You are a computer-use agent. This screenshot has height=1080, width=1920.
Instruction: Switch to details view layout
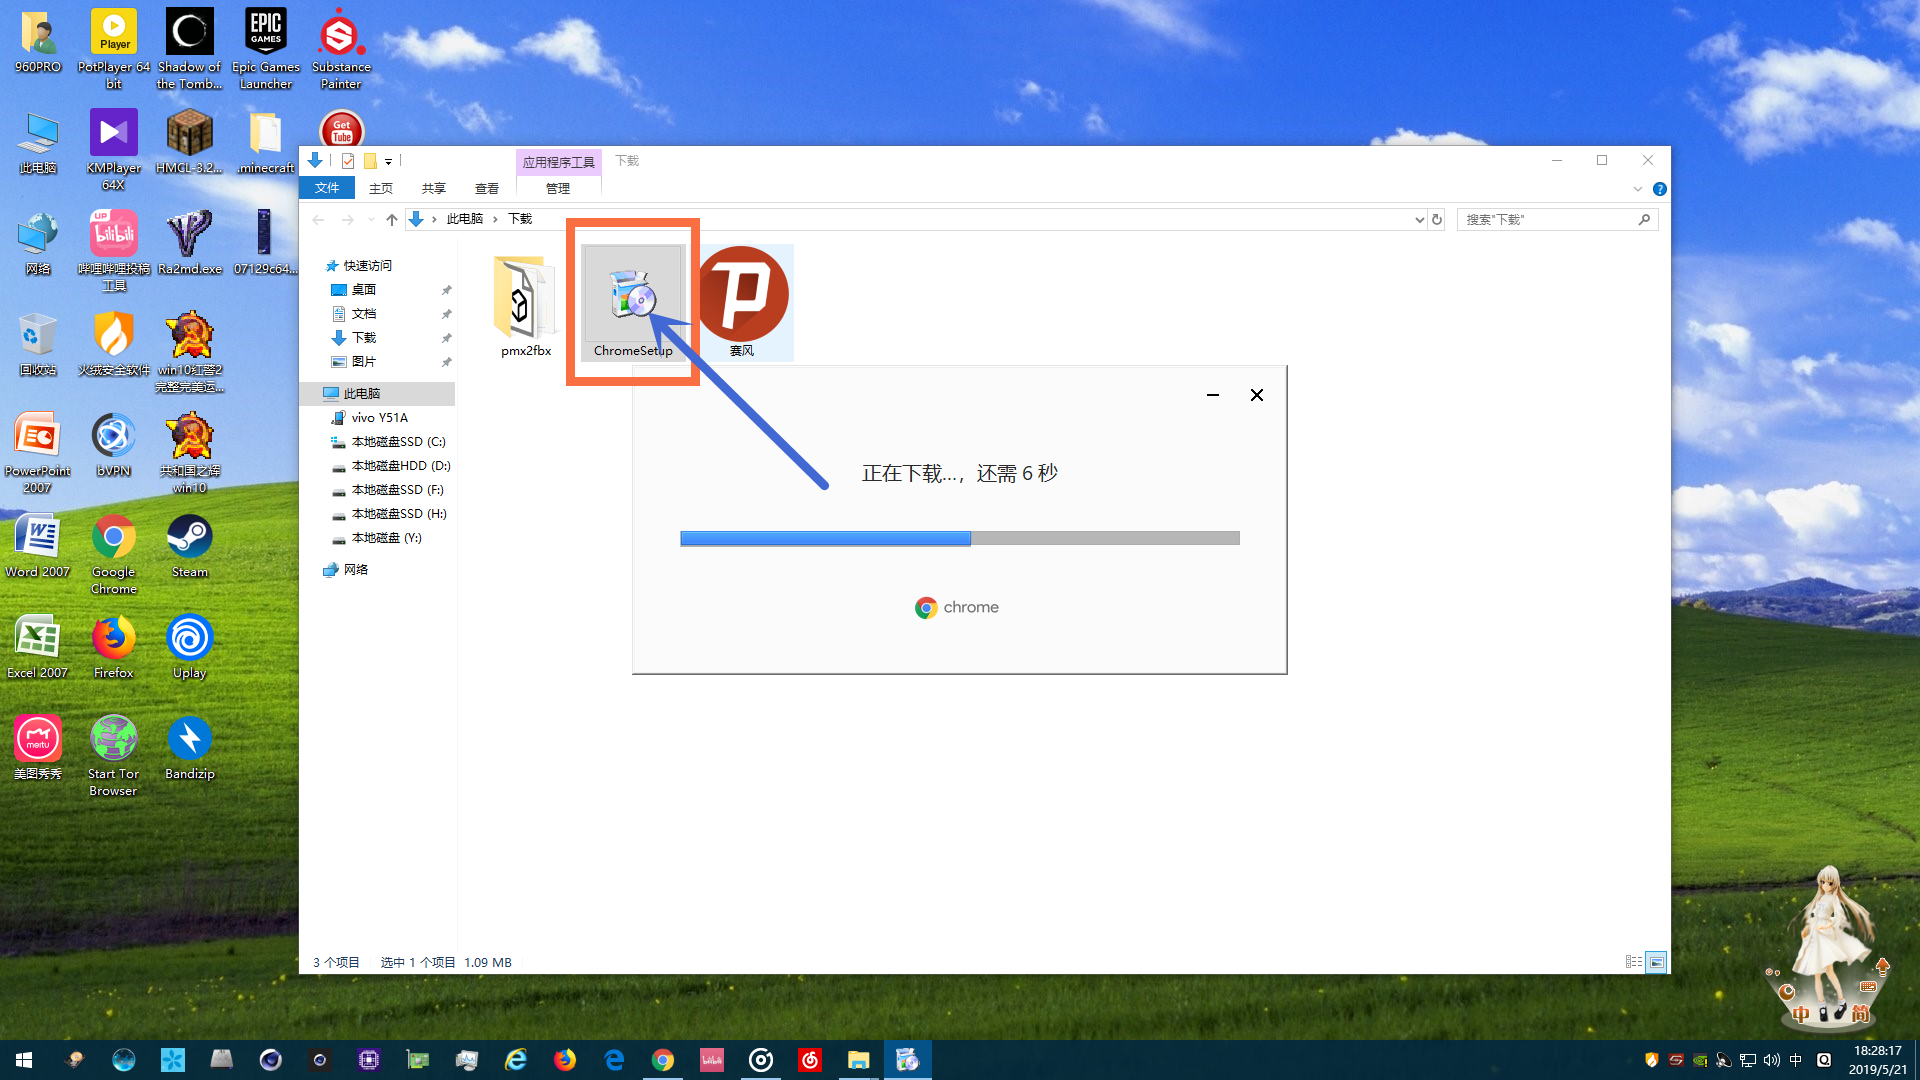pos(1634,962)
